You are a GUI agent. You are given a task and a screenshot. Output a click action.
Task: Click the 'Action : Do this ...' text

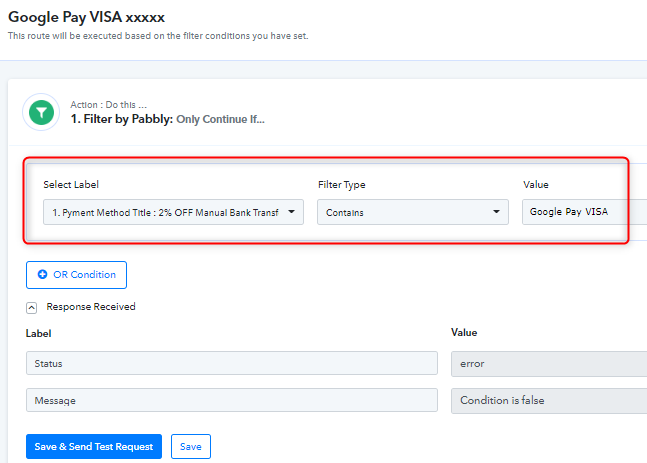[109, 105]
